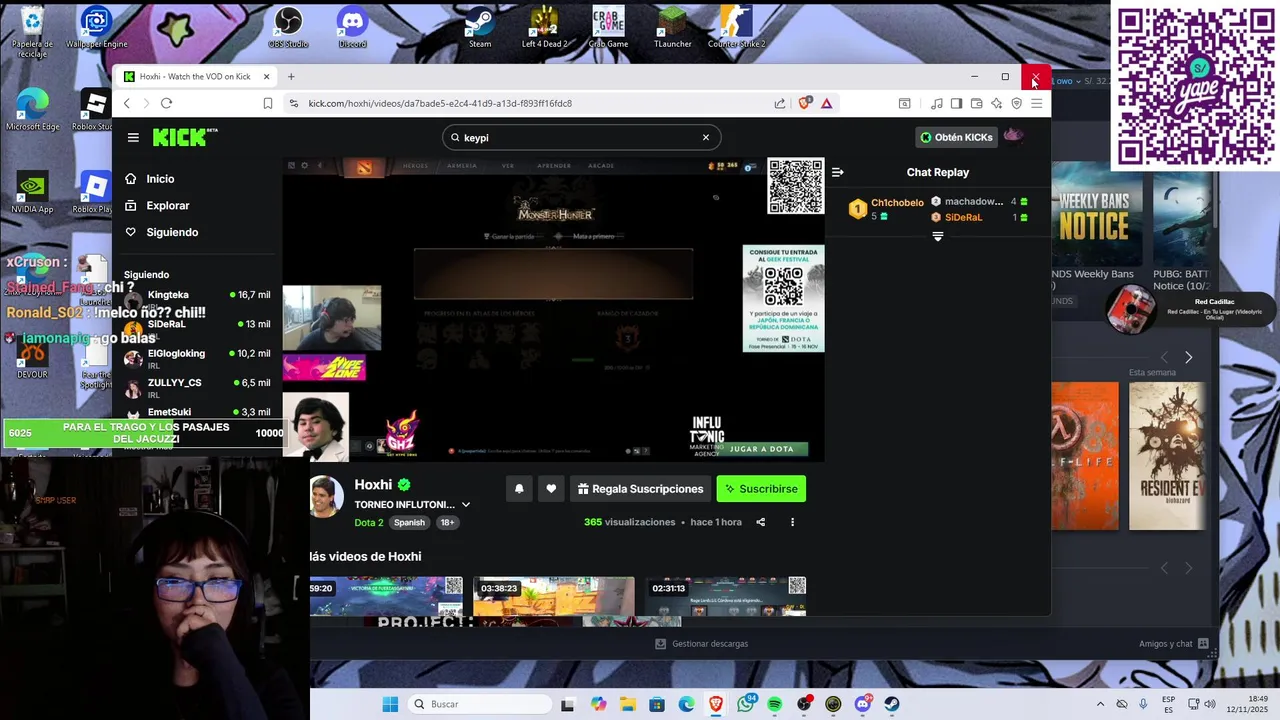Open the browser media playlist music icon
The width and height of the screenshot is (1280, 720).
pos(937,103)
